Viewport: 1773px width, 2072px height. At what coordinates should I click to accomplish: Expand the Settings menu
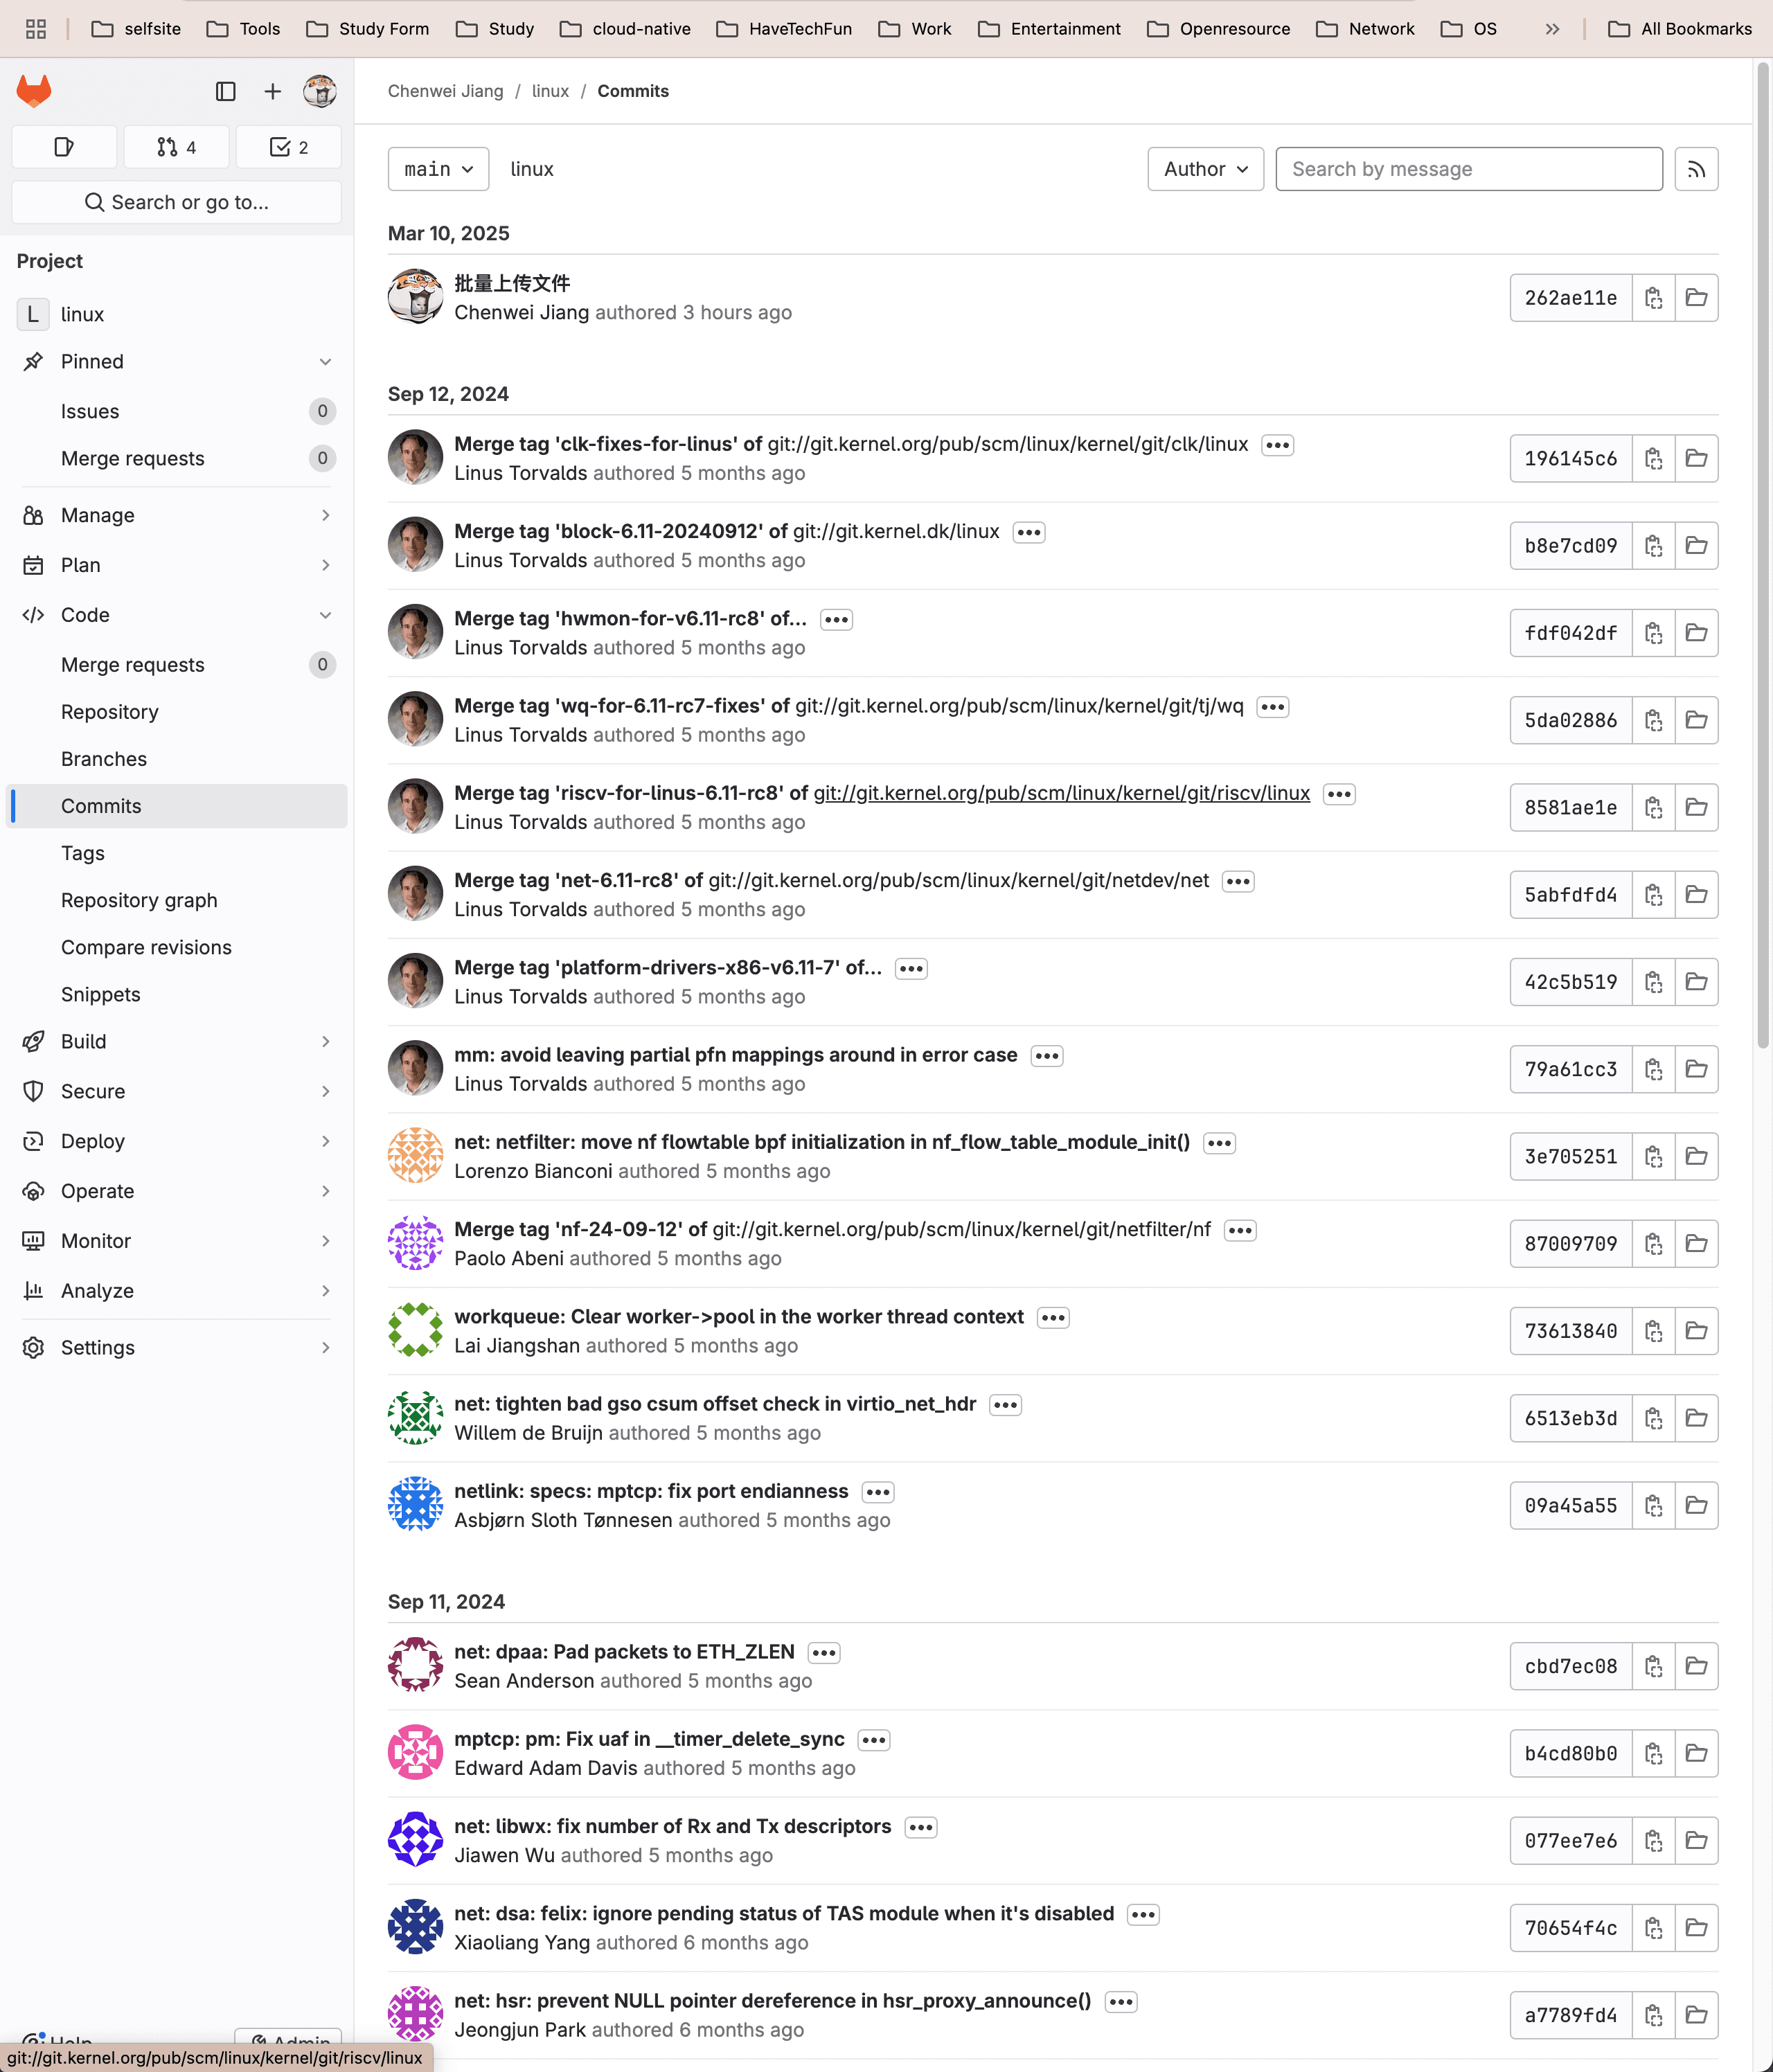tap(176, 1347)
